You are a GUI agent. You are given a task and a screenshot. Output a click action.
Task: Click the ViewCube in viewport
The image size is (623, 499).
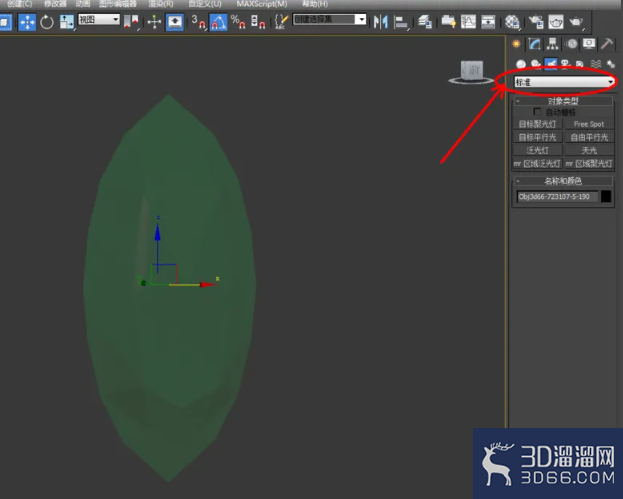tap(472, 72)
